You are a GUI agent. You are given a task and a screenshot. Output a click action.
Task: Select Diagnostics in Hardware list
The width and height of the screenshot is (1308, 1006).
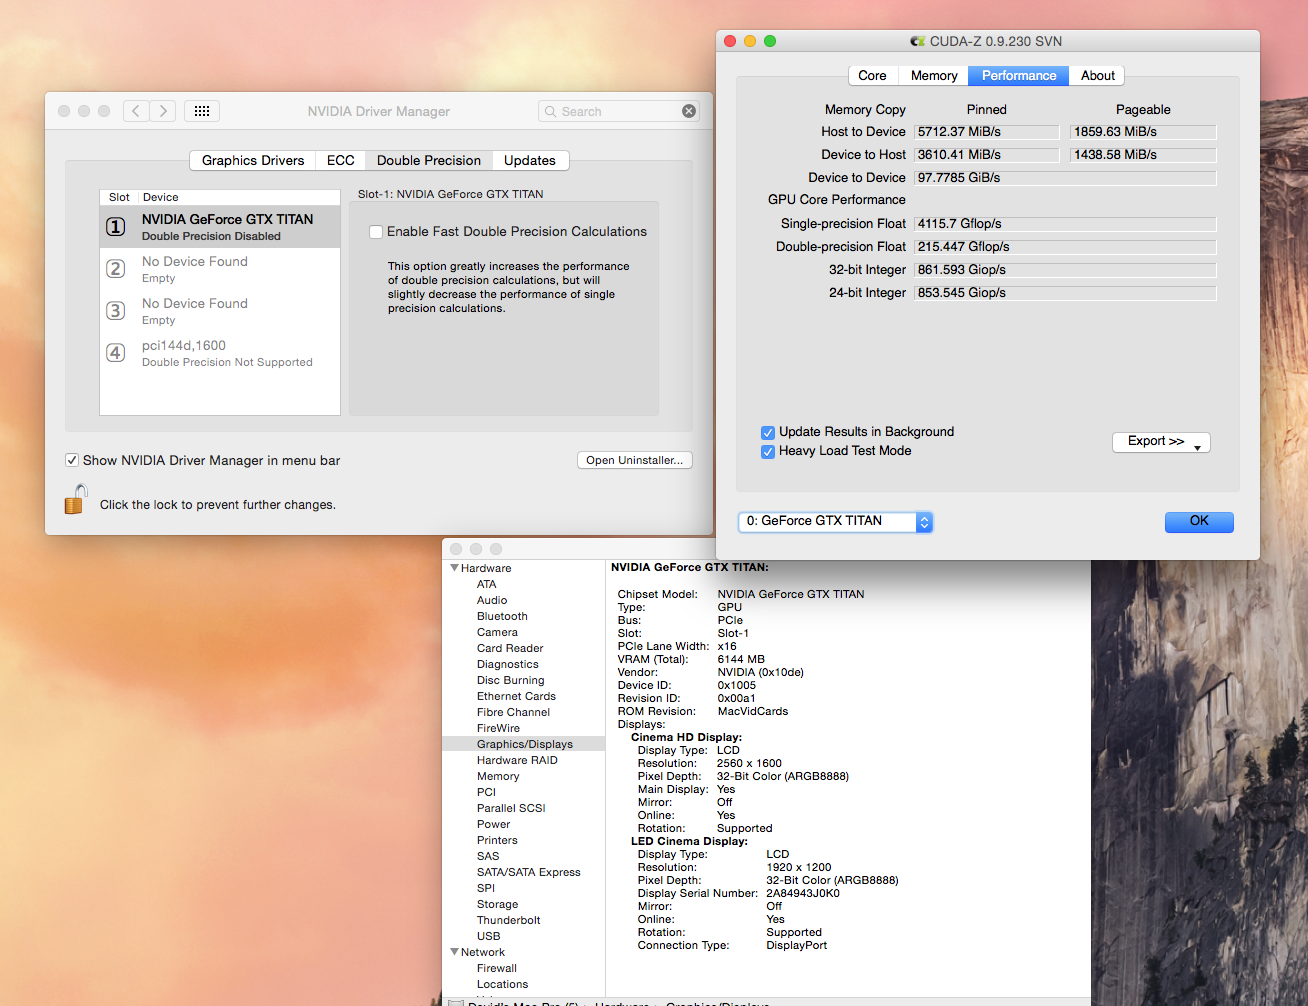[508, 664]
